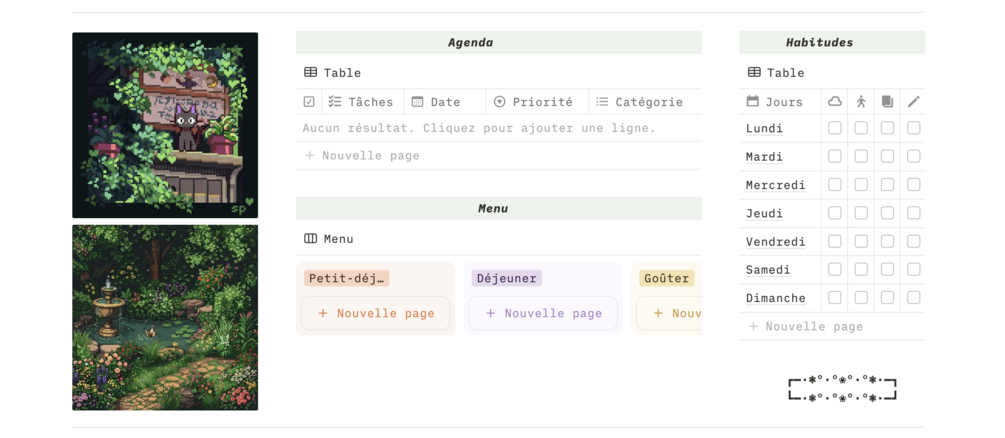
Task: Check the pencil habit for Dimanche
Action: pos(913,298)
